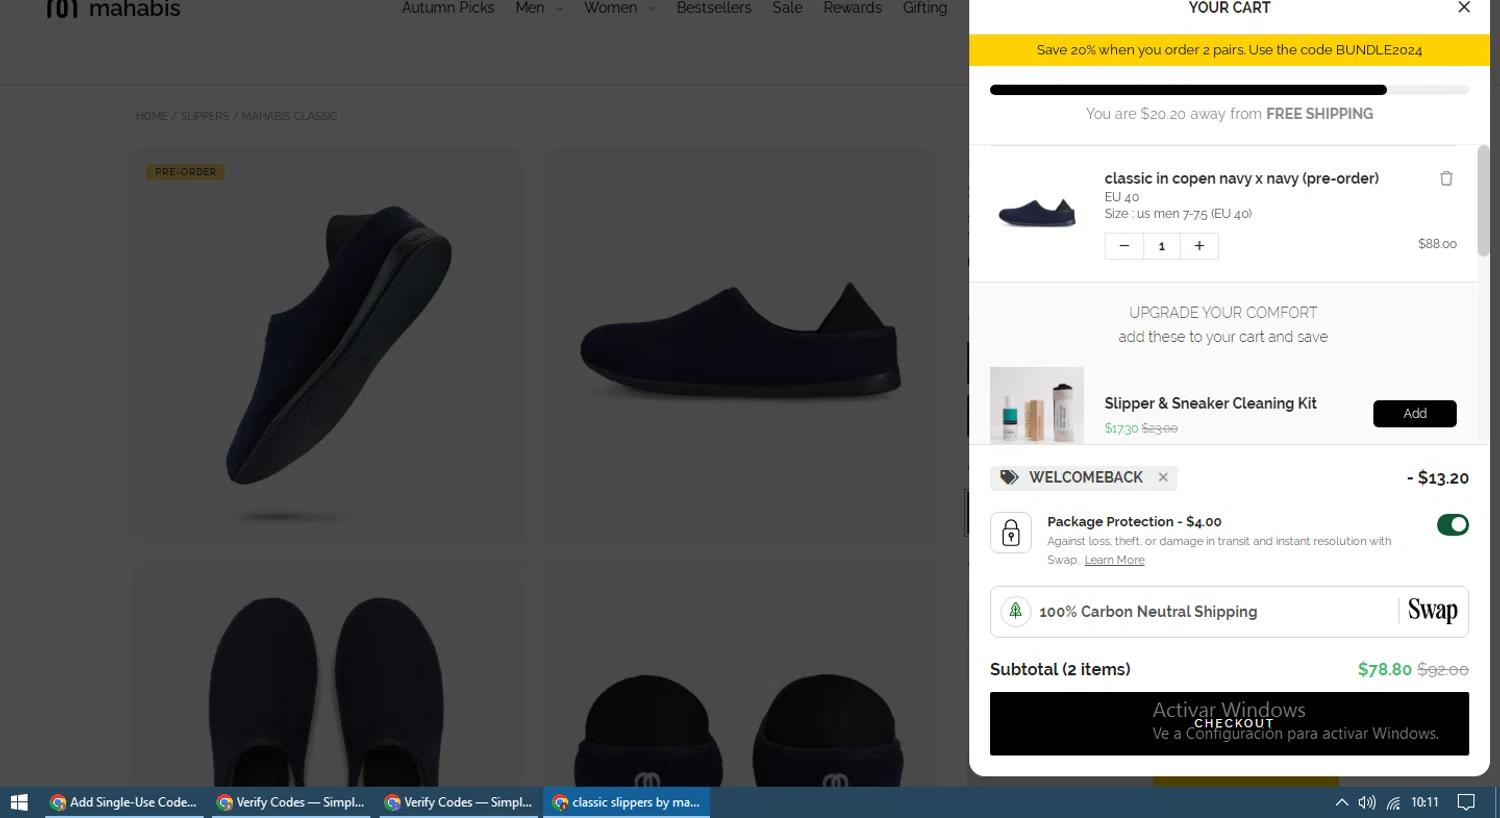Show hidden system tray icons

click(x=1342, y=802)
